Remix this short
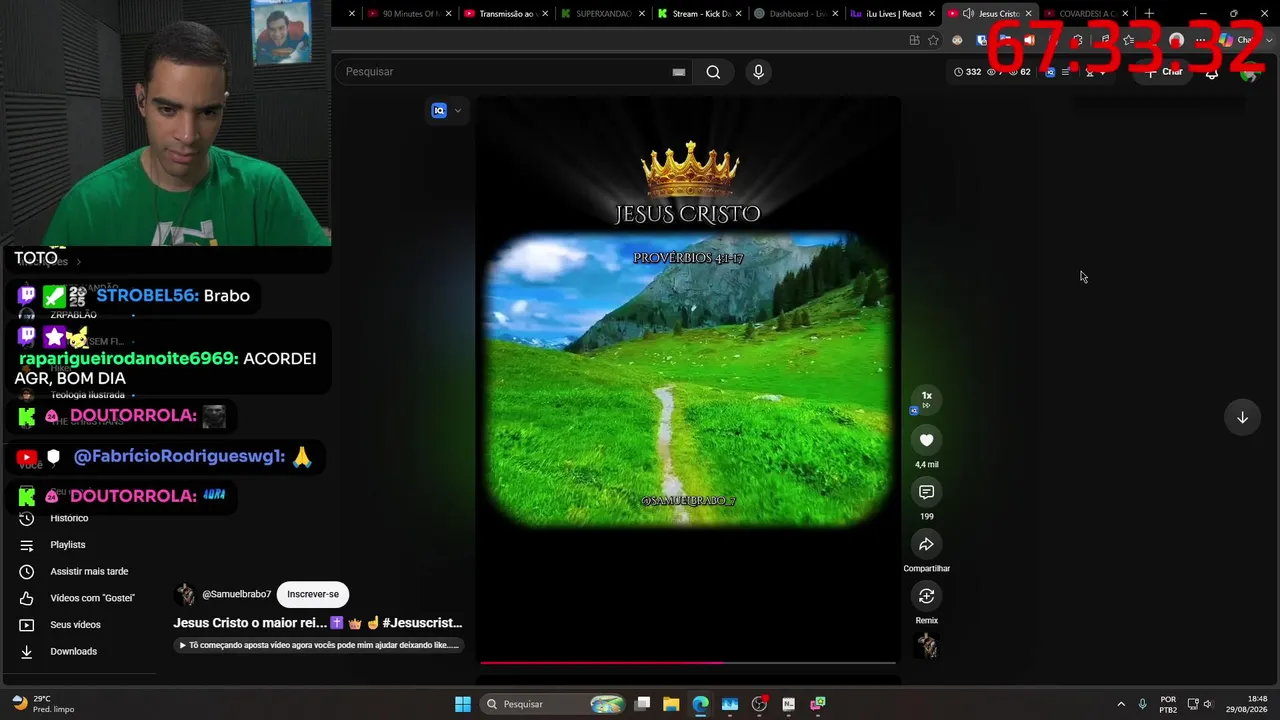The width and height of the screenshot is (1280, 720). (x=926, y=596)
